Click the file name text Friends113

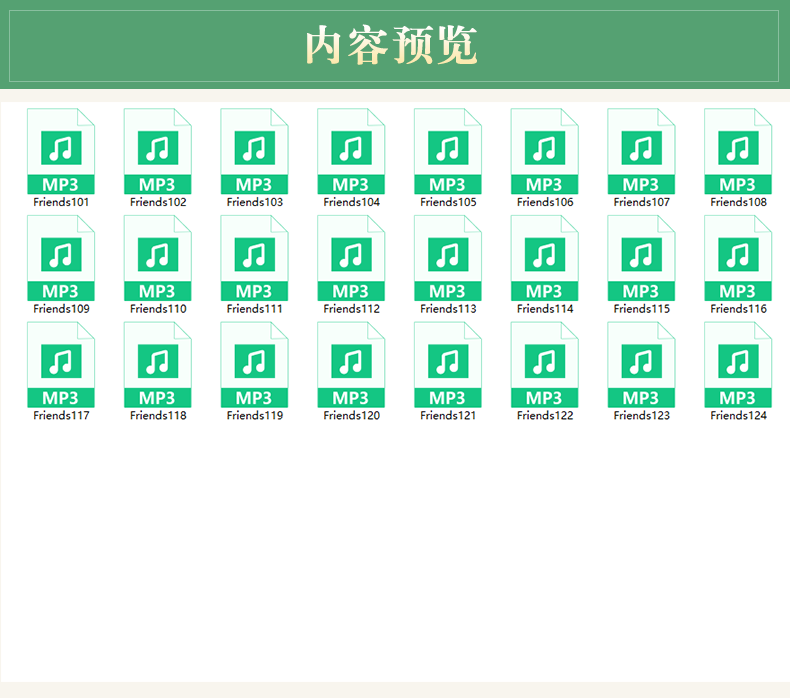(x=448, y=309)
